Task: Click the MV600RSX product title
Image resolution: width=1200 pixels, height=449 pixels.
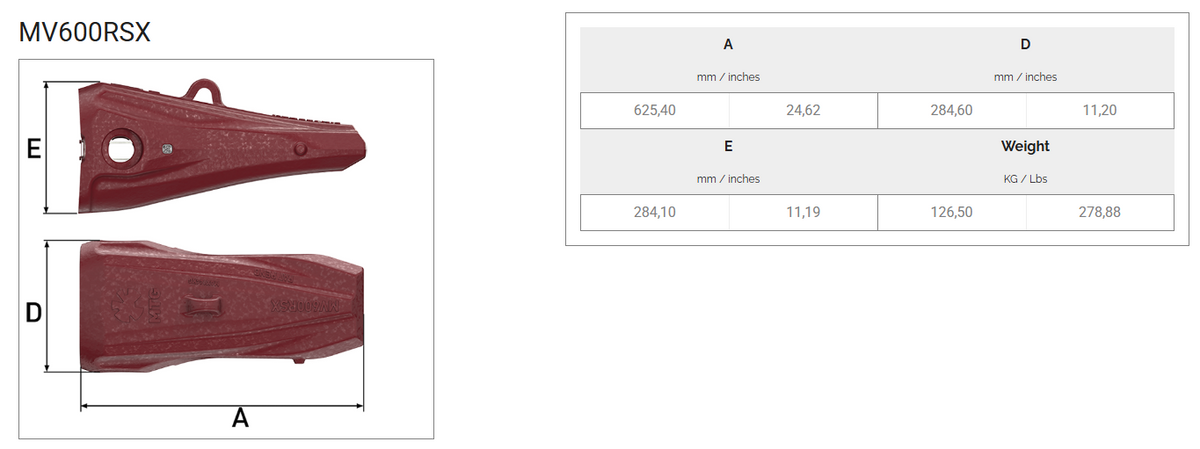Action: pyautogui.click(x=85, y=30)
